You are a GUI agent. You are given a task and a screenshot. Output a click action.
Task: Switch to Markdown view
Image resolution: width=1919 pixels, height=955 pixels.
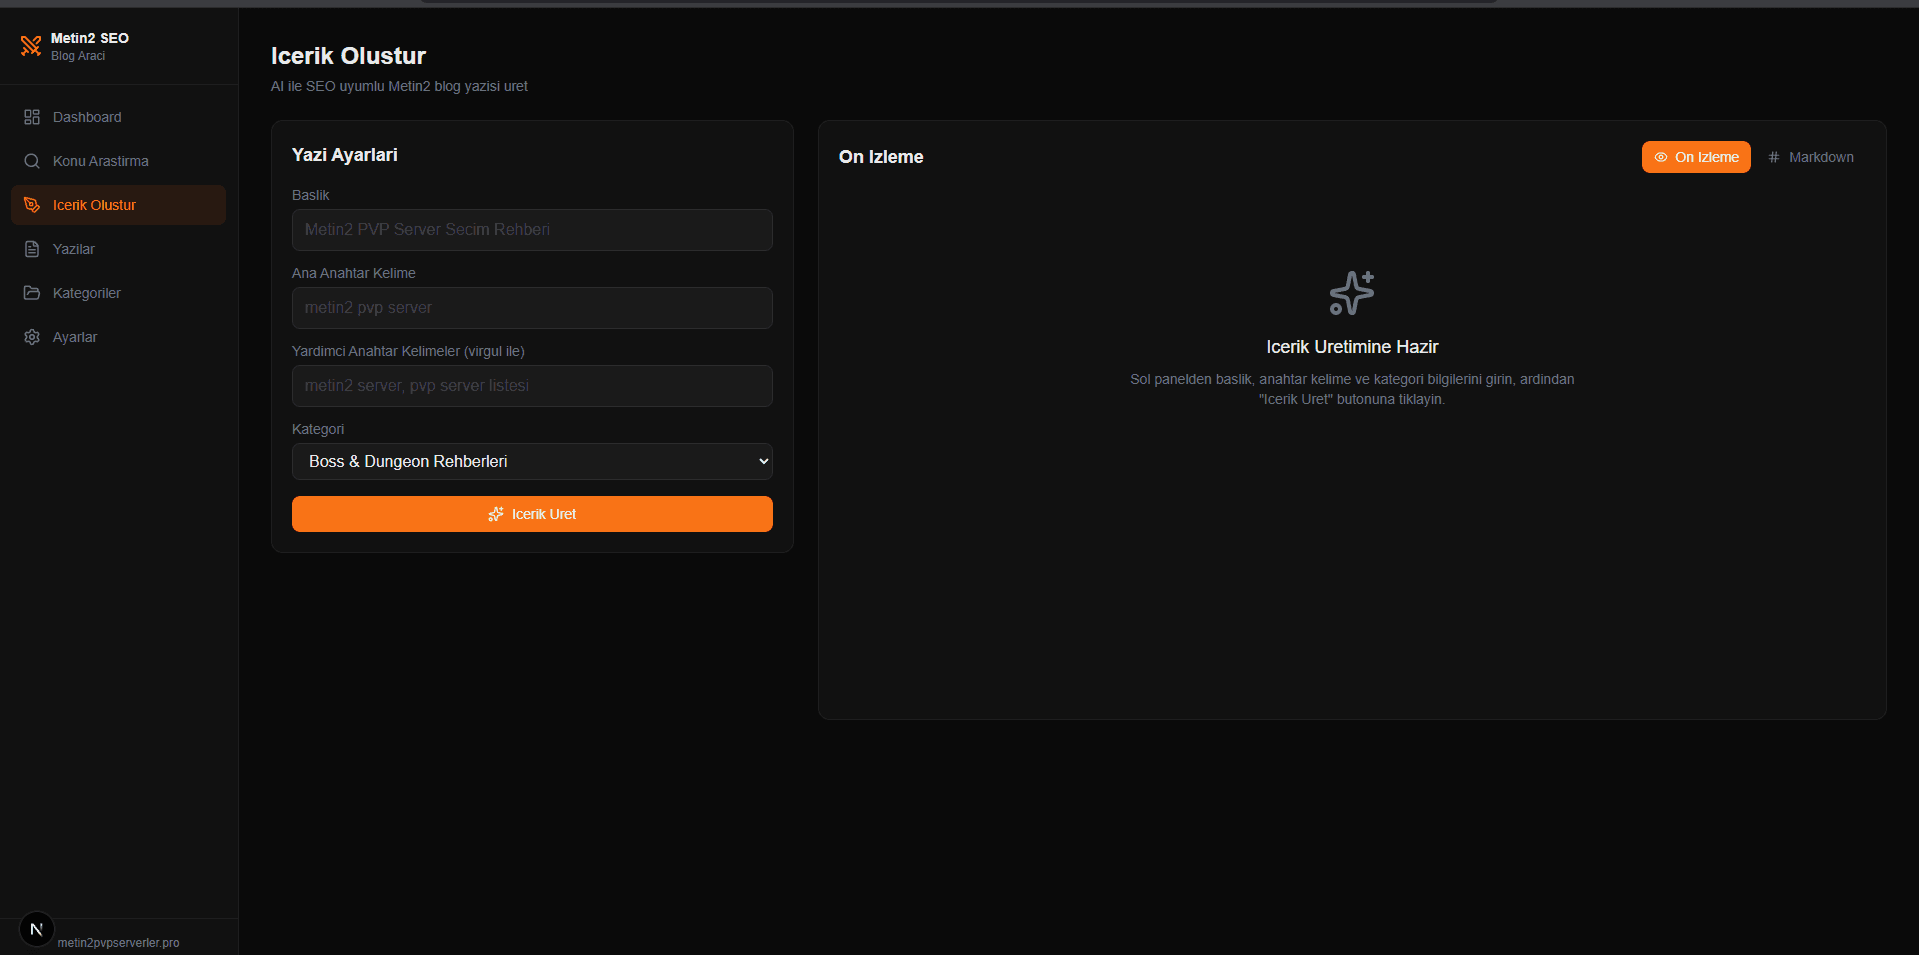[1811, 157]
